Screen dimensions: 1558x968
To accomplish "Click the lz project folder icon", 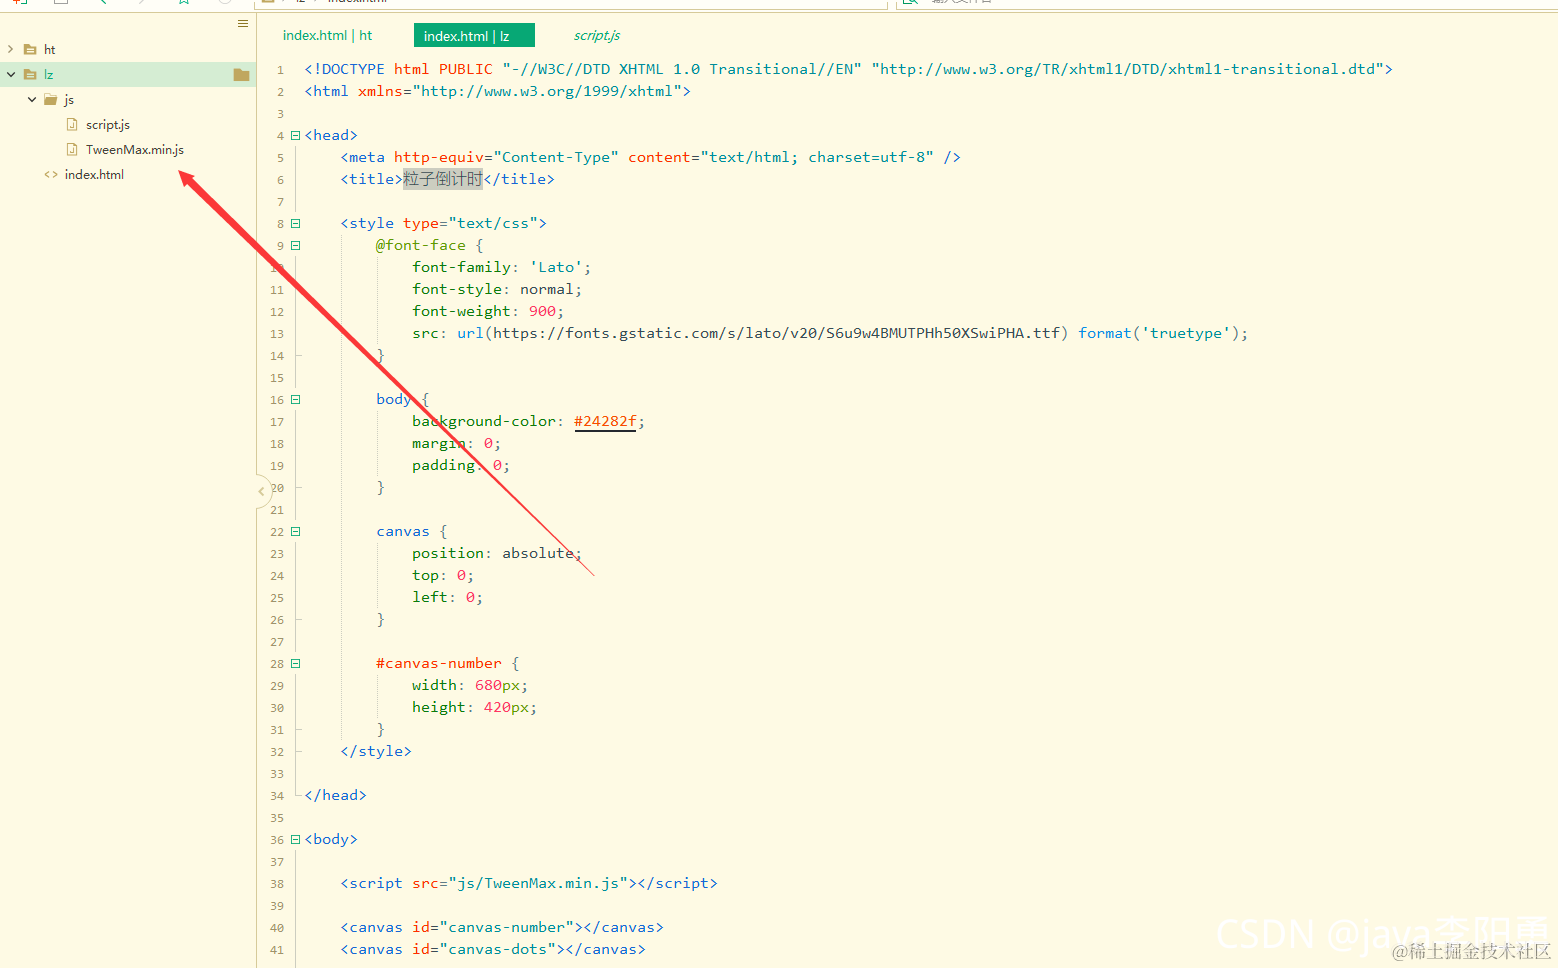I will coord(30,74).
